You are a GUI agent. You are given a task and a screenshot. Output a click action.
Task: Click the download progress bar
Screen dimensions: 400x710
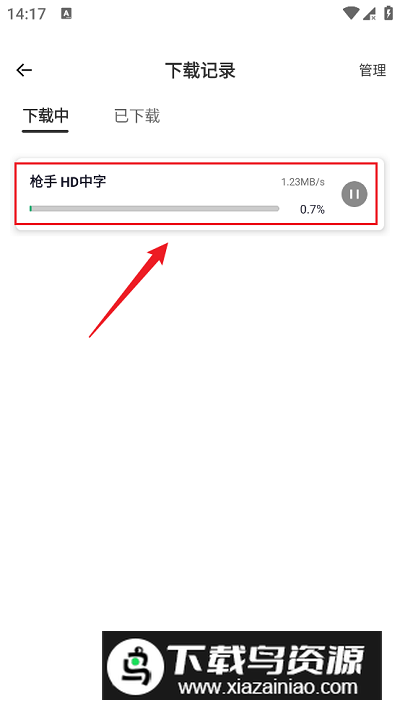tap(154, 209)
